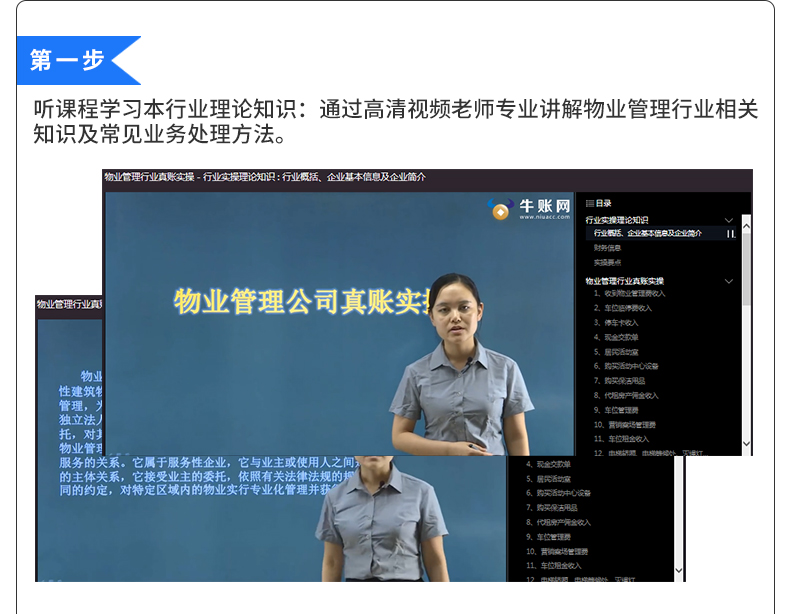Click the scrollbar thumb in the front player's list

[747, 268]
